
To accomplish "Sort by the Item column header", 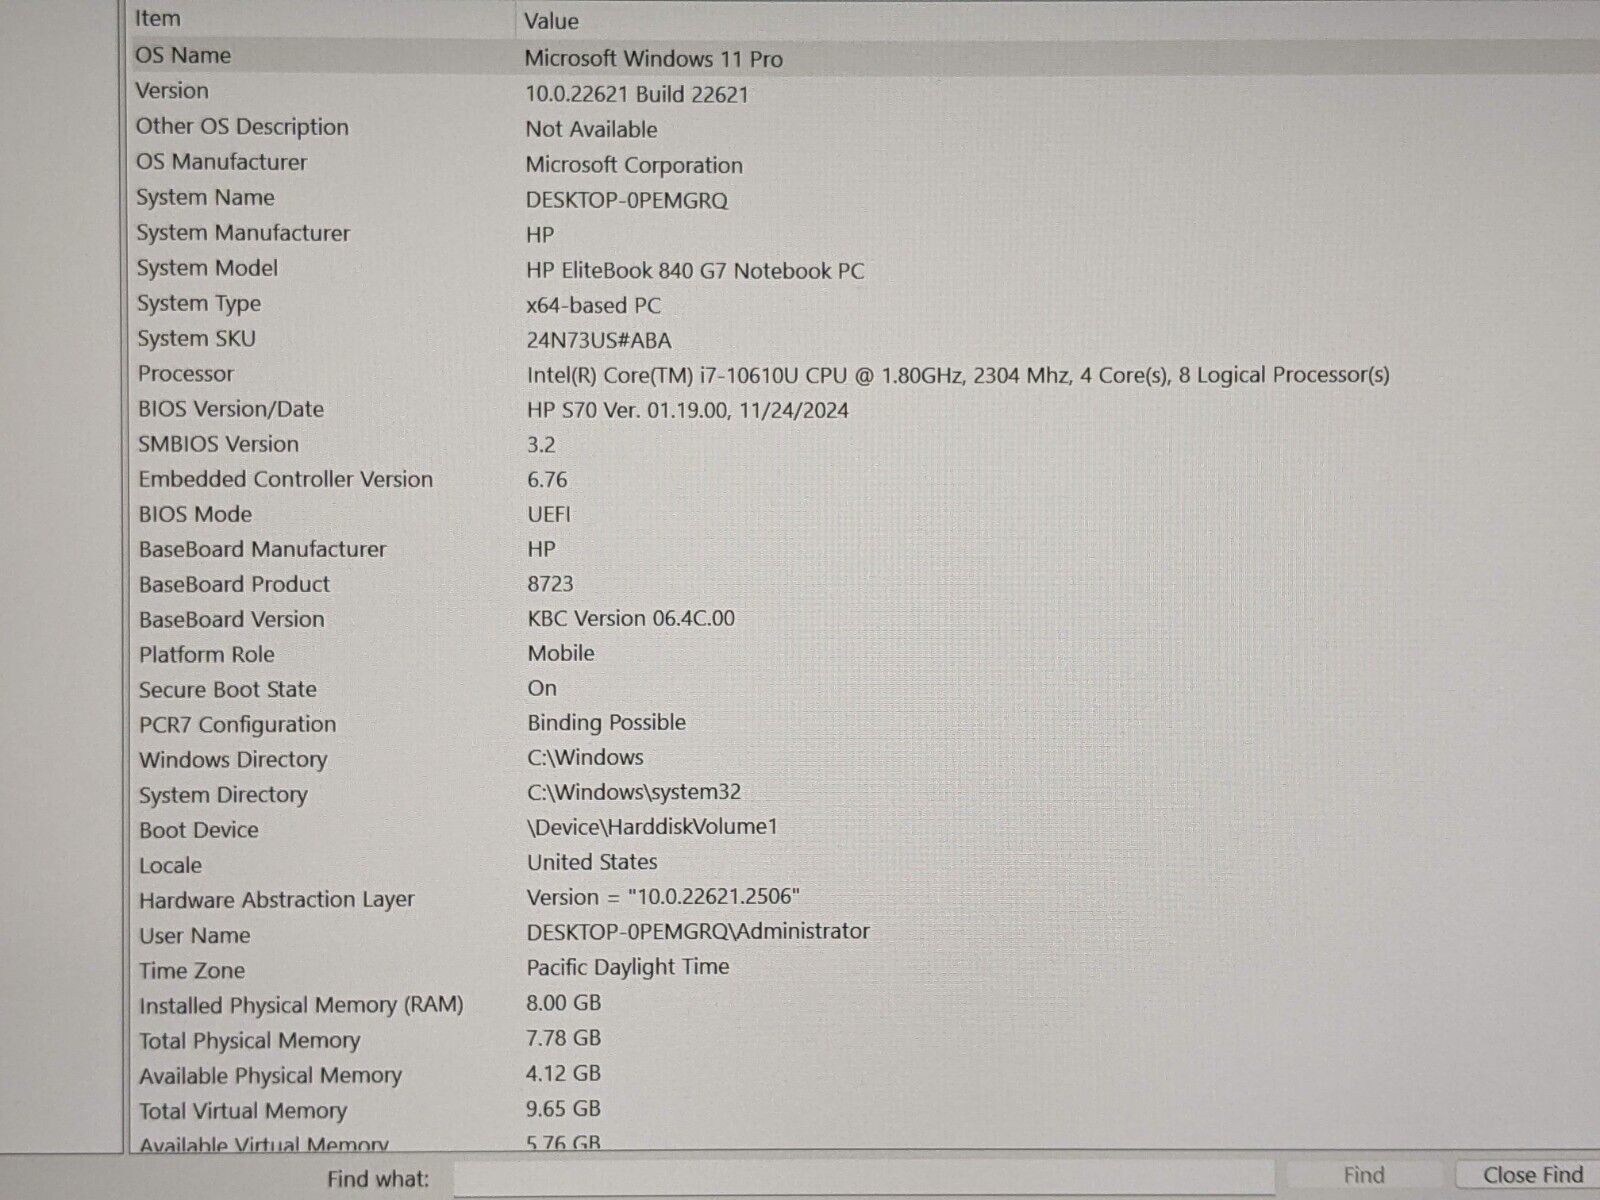I will click(158, 19).
